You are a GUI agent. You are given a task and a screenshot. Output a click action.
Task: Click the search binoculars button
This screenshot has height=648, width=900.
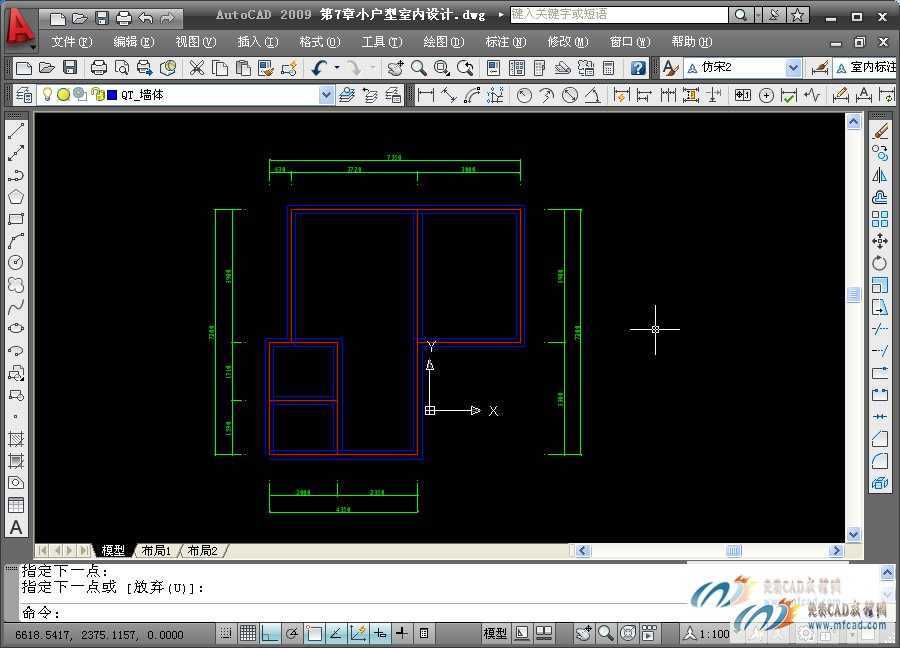click(741, 15)
